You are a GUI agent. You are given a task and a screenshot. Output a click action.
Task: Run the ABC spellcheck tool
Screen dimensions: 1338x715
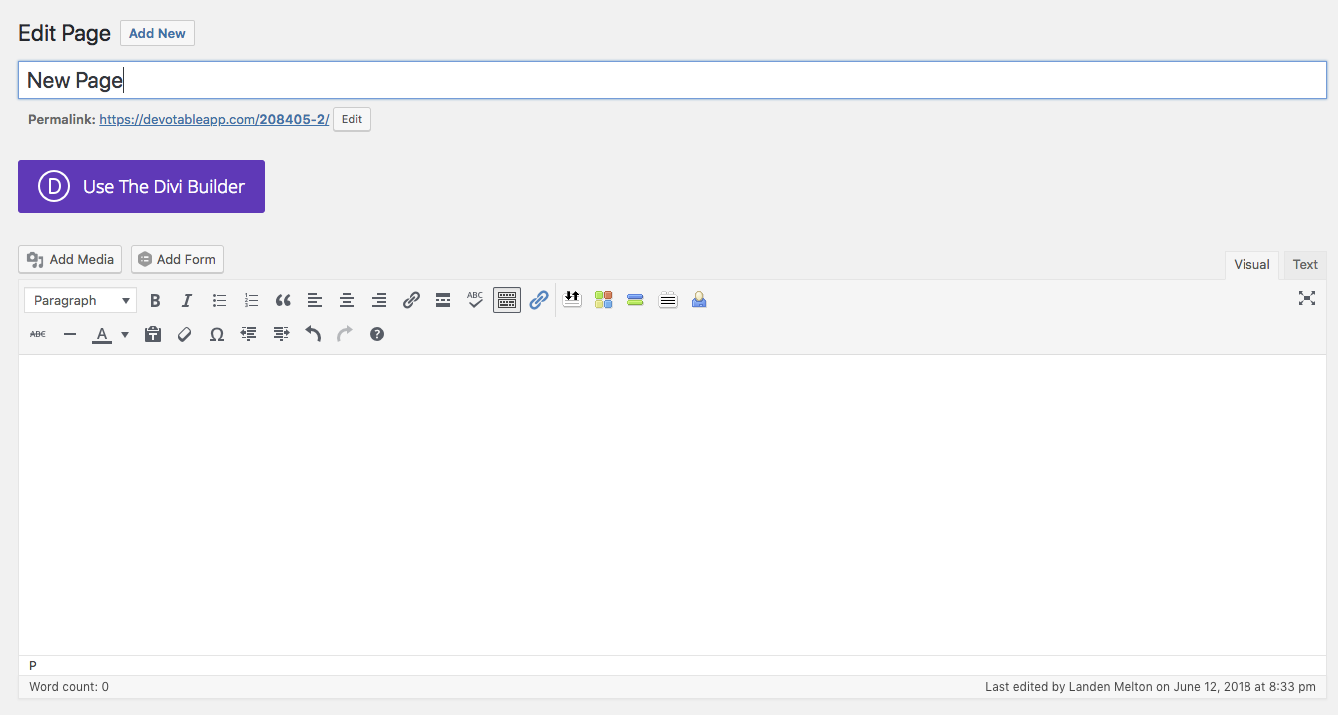pos(475,300)
